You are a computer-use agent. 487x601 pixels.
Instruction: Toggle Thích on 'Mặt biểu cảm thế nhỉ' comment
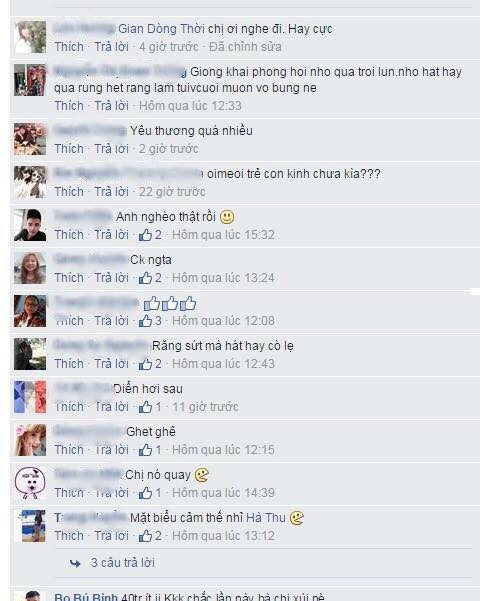click(69, 535)
